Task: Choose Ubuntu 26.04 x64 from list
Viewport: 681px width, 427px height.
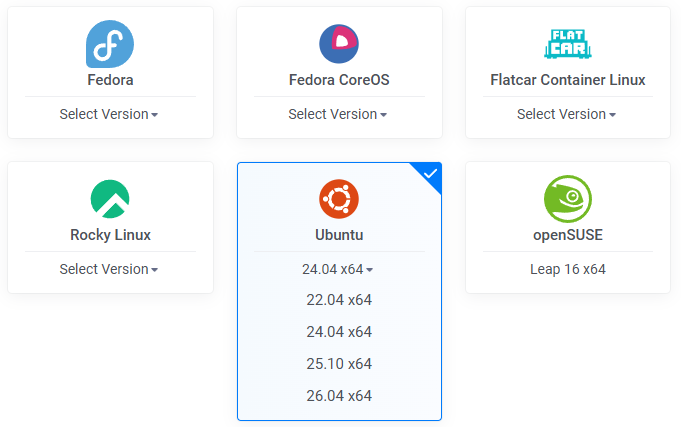Action: (x=339, y=396)
